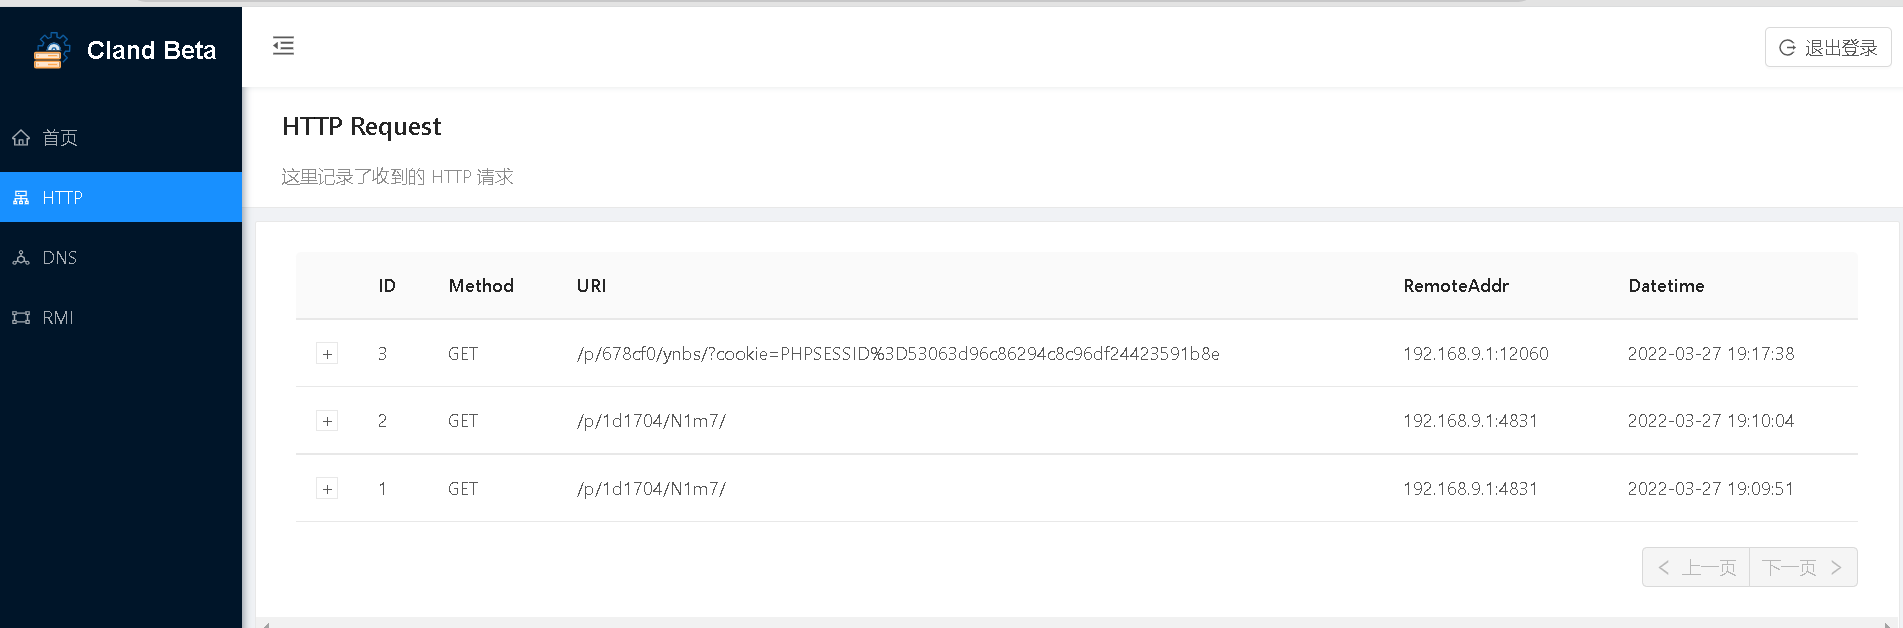Click the 退出登录 button
Image resolution: width=1903 pixels, height=628 pixels.
tap(1827, 48)
